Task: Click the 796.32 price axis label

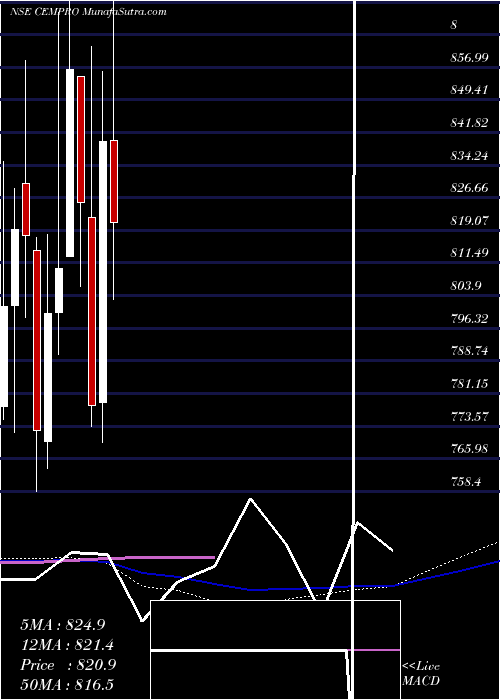Action: point(469,319)
